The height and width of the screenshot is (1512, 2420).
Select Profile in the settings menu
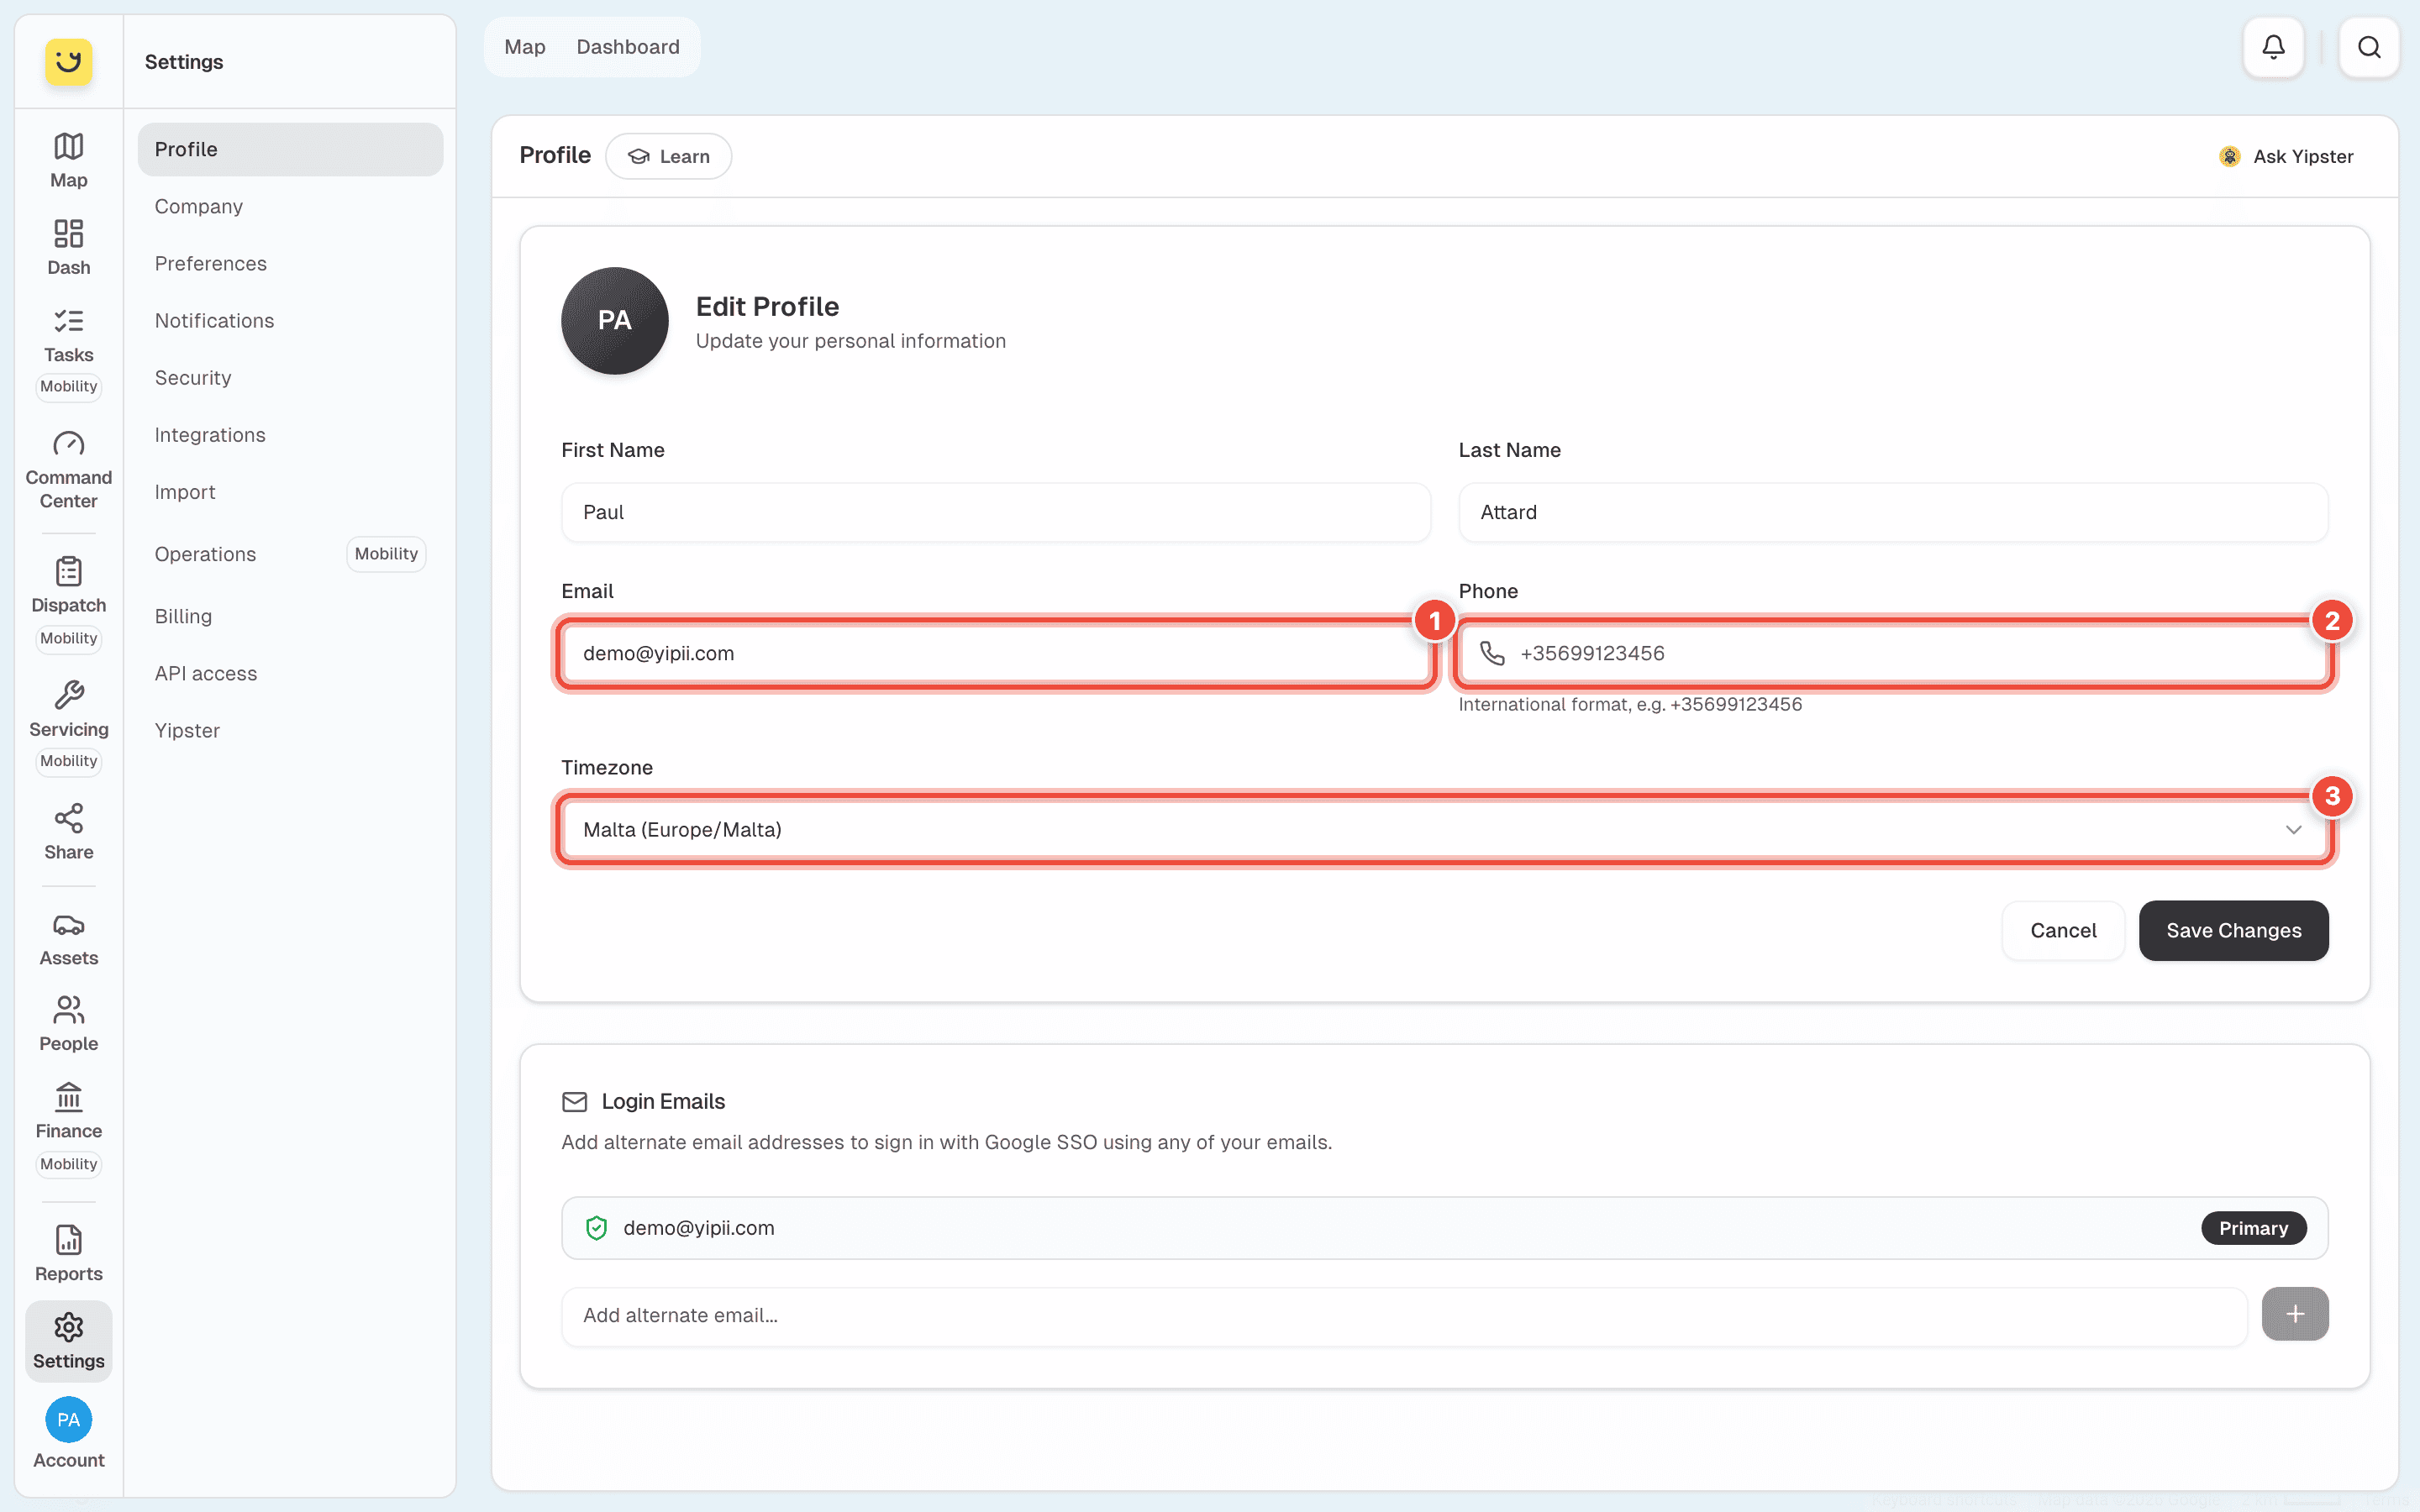[x=290, y=150]
